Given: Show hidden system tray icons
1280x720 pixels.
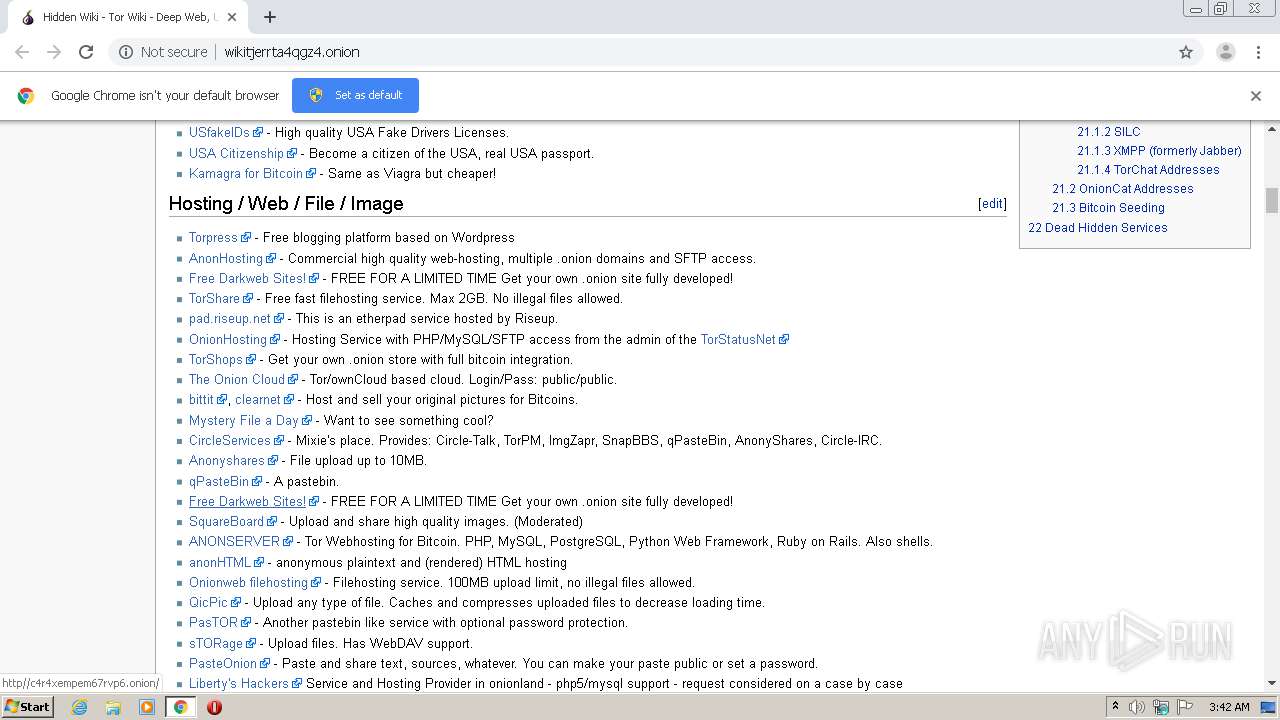Looking at the screenshot, I should point(1115,707).
